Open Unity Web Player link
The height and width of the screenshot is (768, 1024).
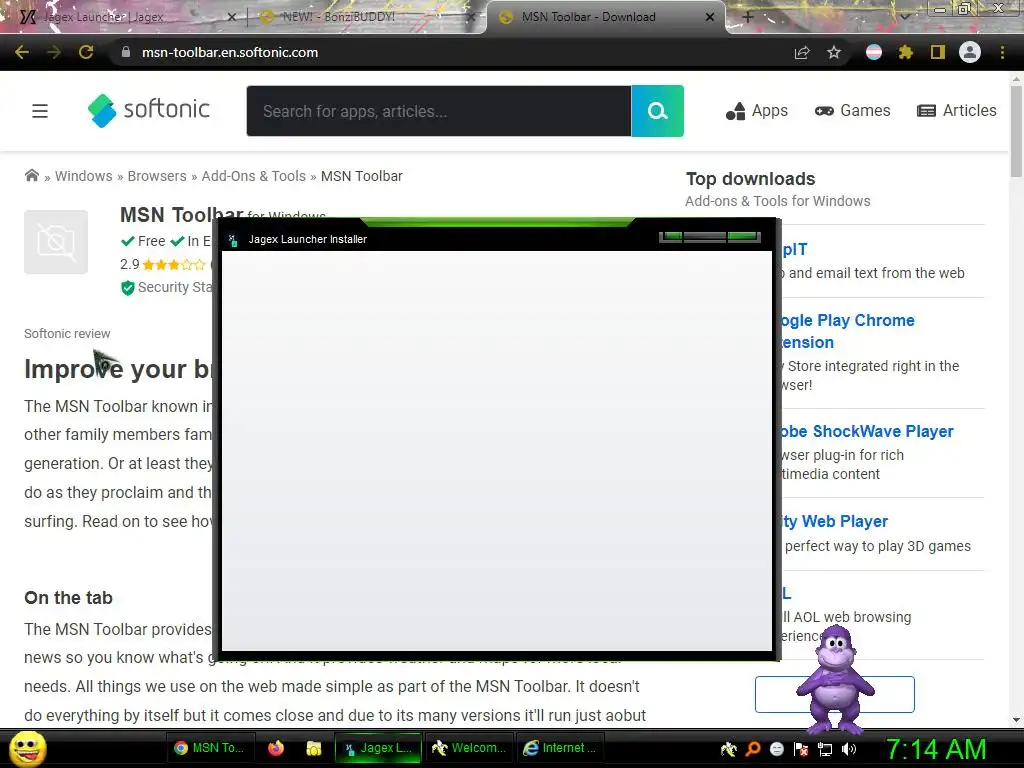tap(835, 521)
